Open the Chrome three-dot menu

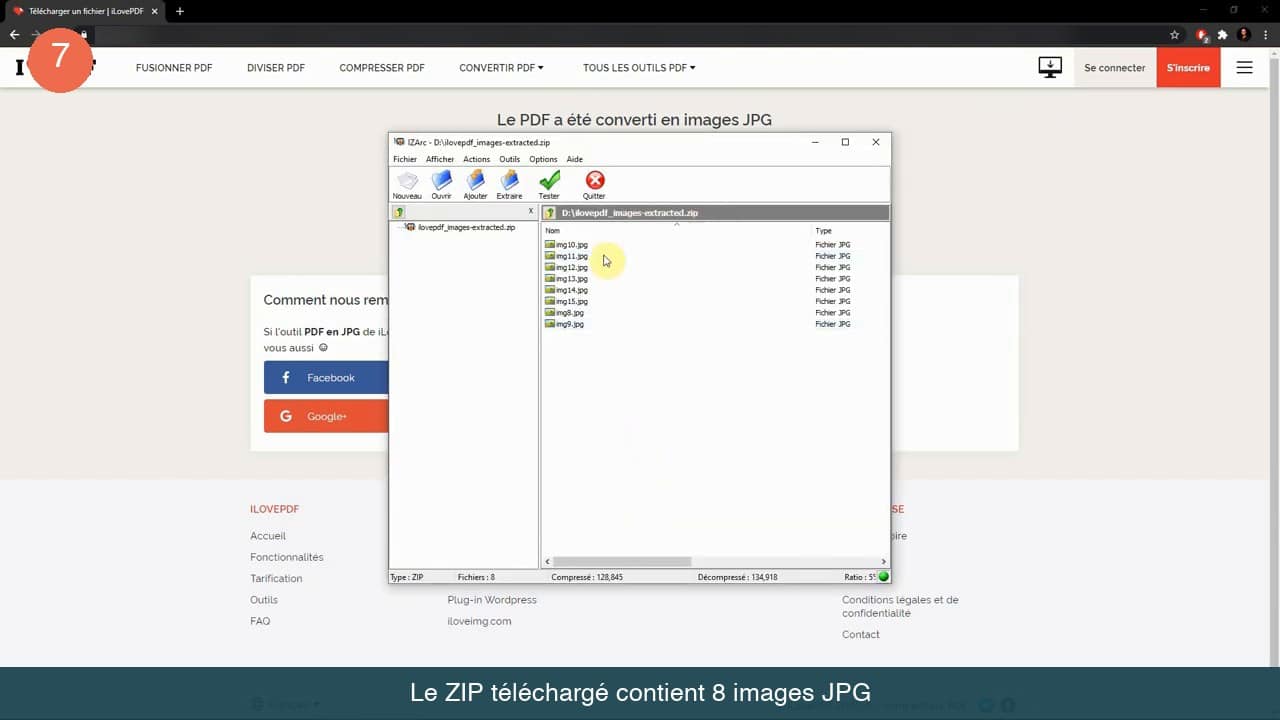coord(1266,34)
